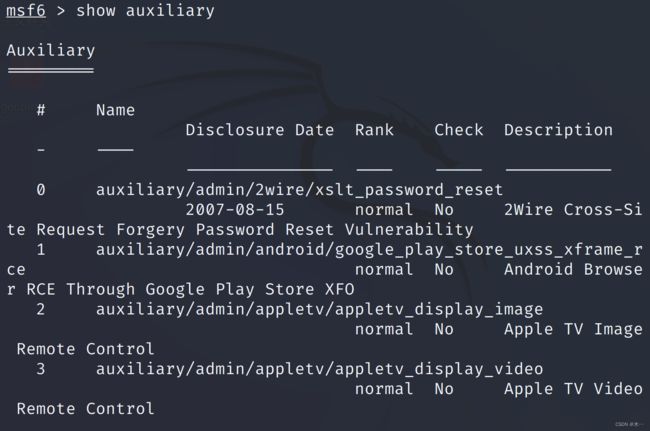Click the 2007-08-15 disclosure date
Viewport: 650px width, 431px height.
pos(235,210)
